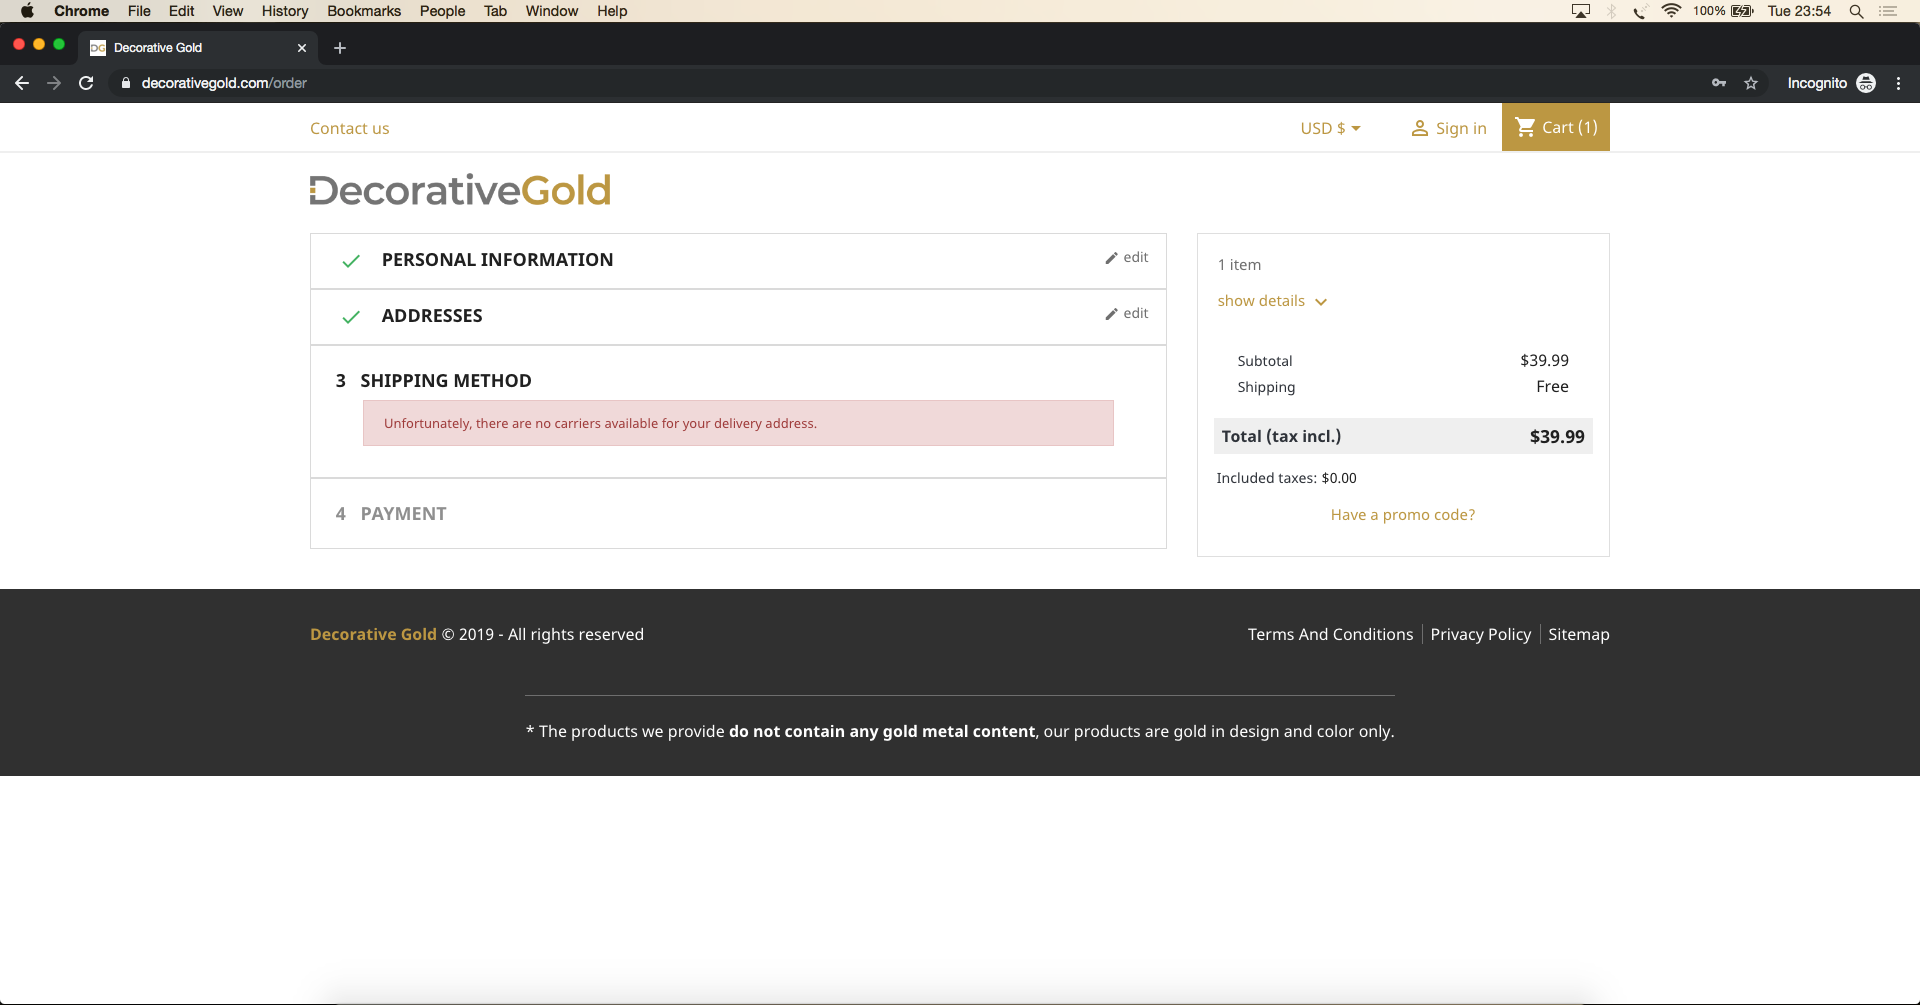Image resolution: width=1920 pixels, height=1005 pixels.
Task: Click the Addresses step heading
Action: click(x=432, y=316)
